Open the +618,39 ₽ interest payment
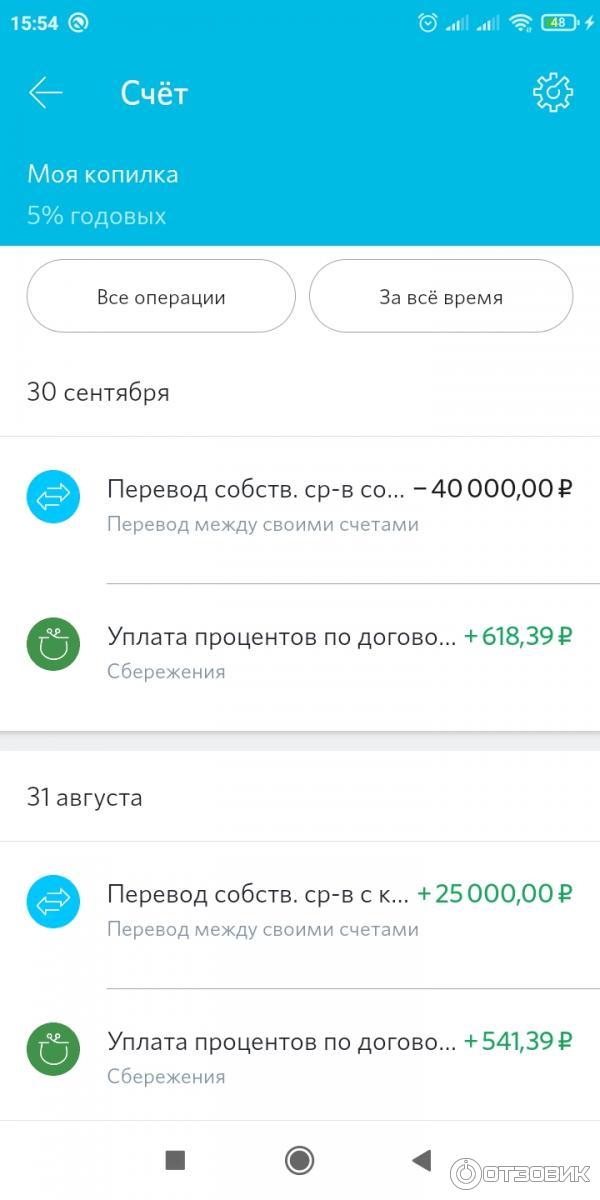 340,650
